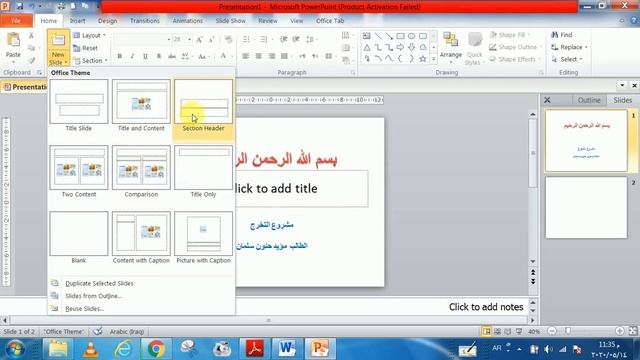Click the increase font size icon
The height and width of the screenshot is (360, 640).
point(199,40)
